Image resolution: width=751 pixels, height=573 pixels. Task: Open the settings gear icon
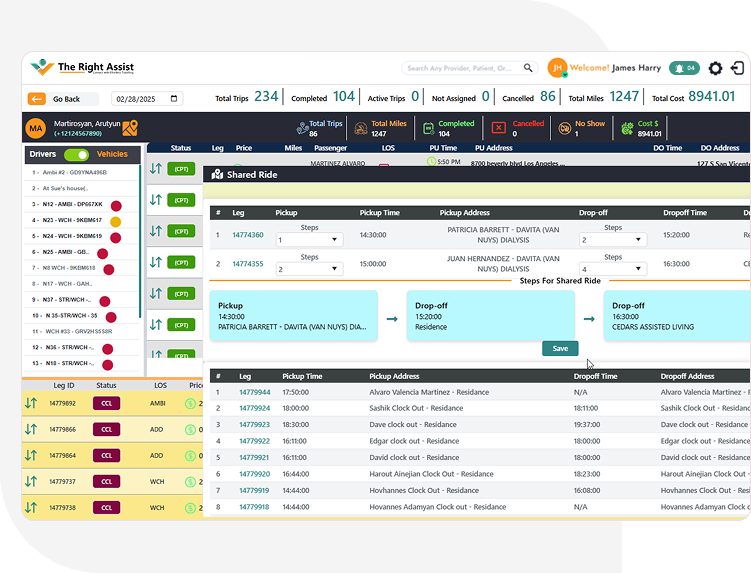point(715,68)
